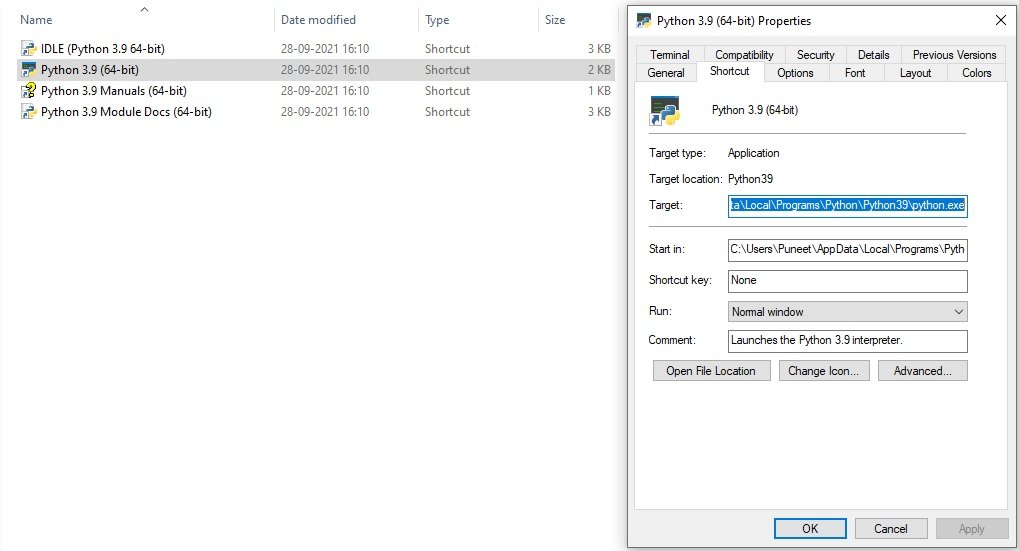Select Python 3.9 Module Docs (64-bit) name
The height and width of the screenshot is (551, 1019).
pyautogui.click(x=126, y=112)
